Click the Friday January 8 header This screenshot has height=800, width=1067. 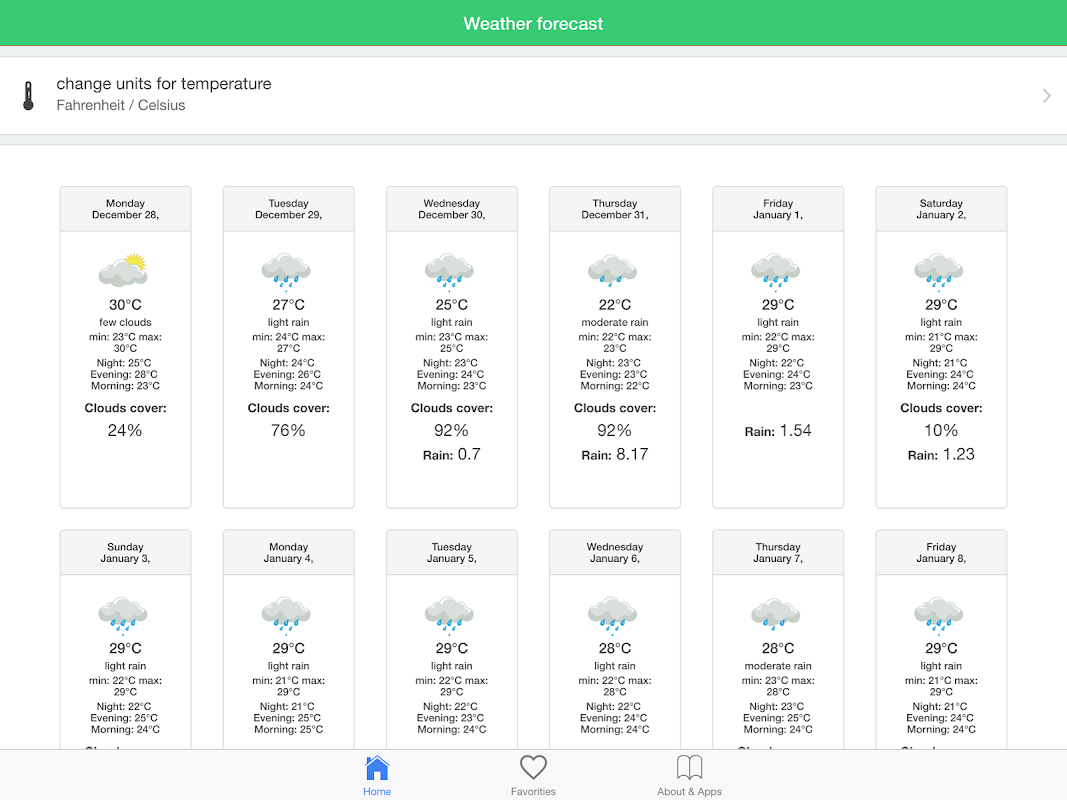(x=941, y=552)
